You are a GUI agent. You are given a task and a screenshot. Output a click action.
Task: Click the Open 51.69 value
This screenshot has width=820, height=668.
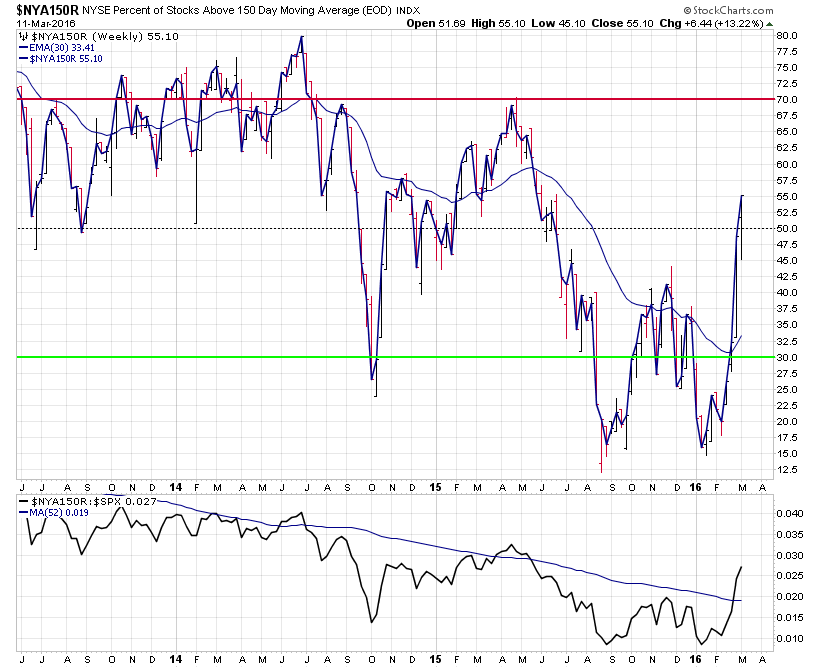436,24
